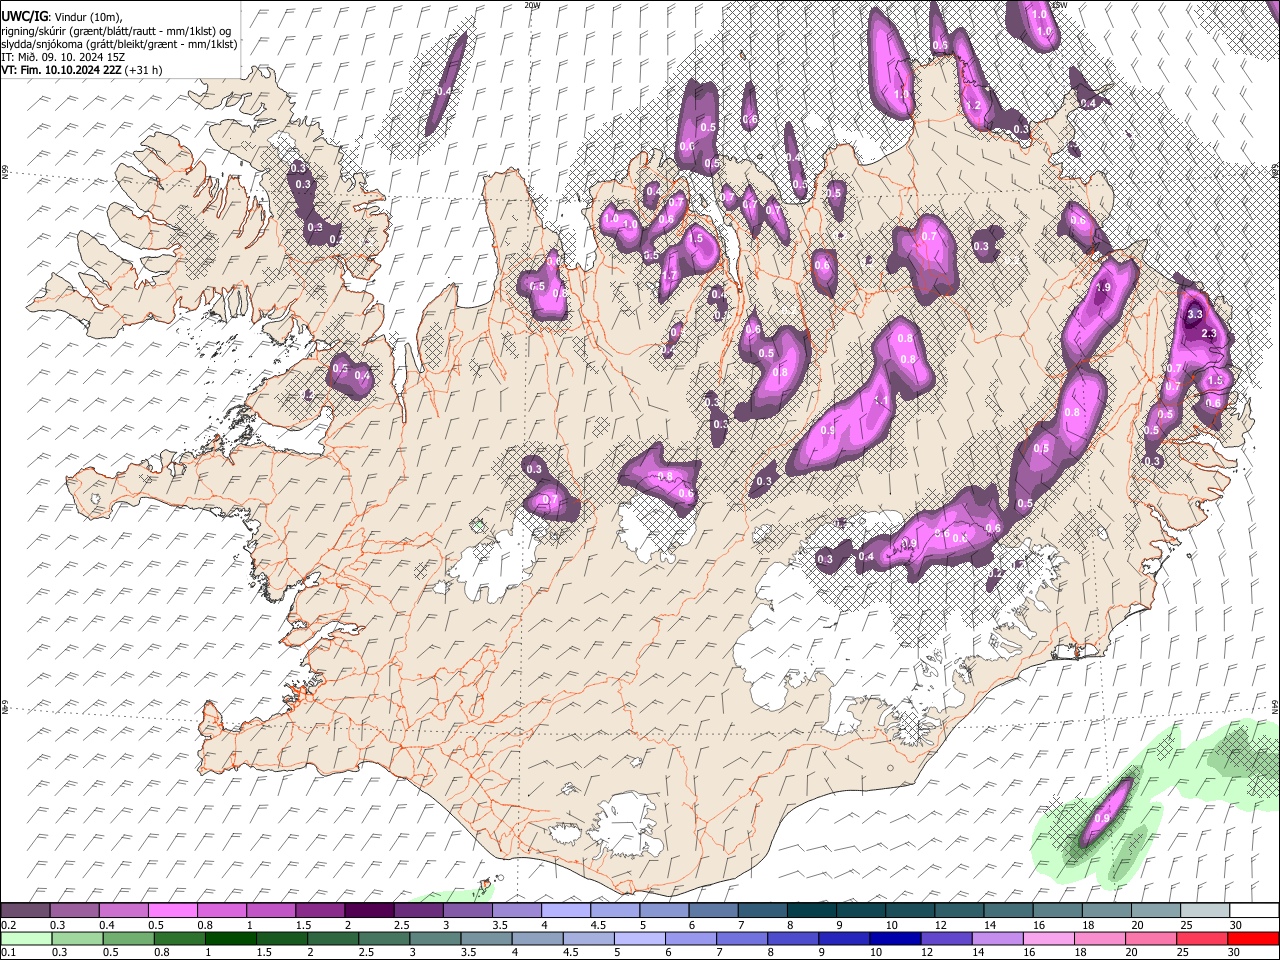Click the deep blue 10–12 swatch in lower legend row
This screenshot has height=960, width=1280.
pos(896,938)
